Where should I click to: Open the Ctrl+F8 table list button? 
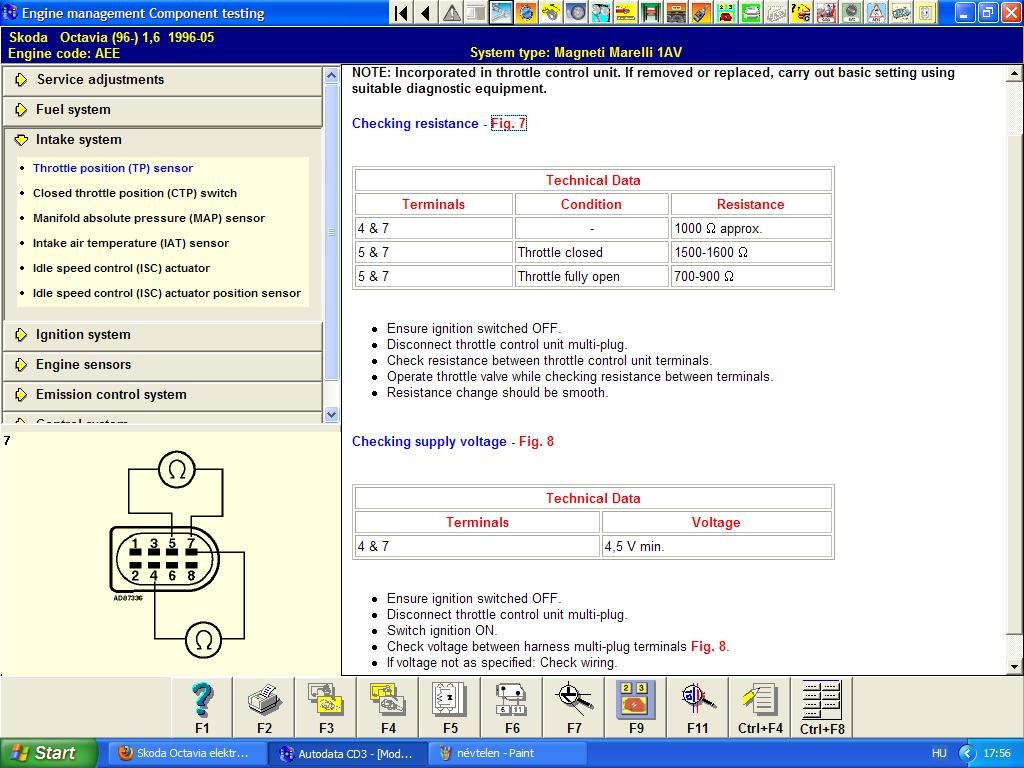[822, 708]
